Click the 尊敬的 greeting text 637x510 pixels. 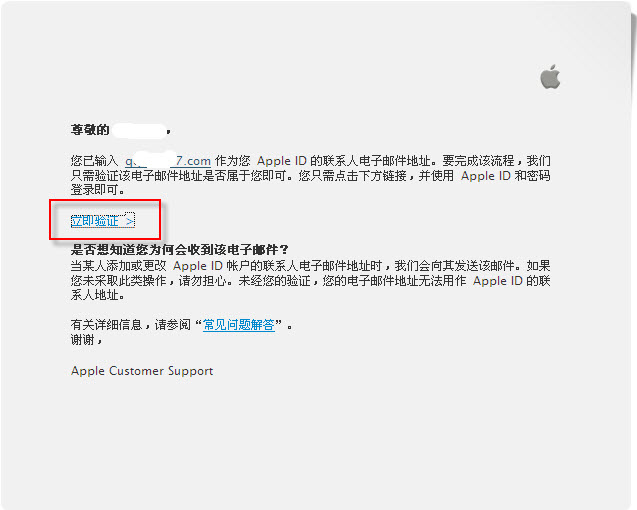(90, 130)
